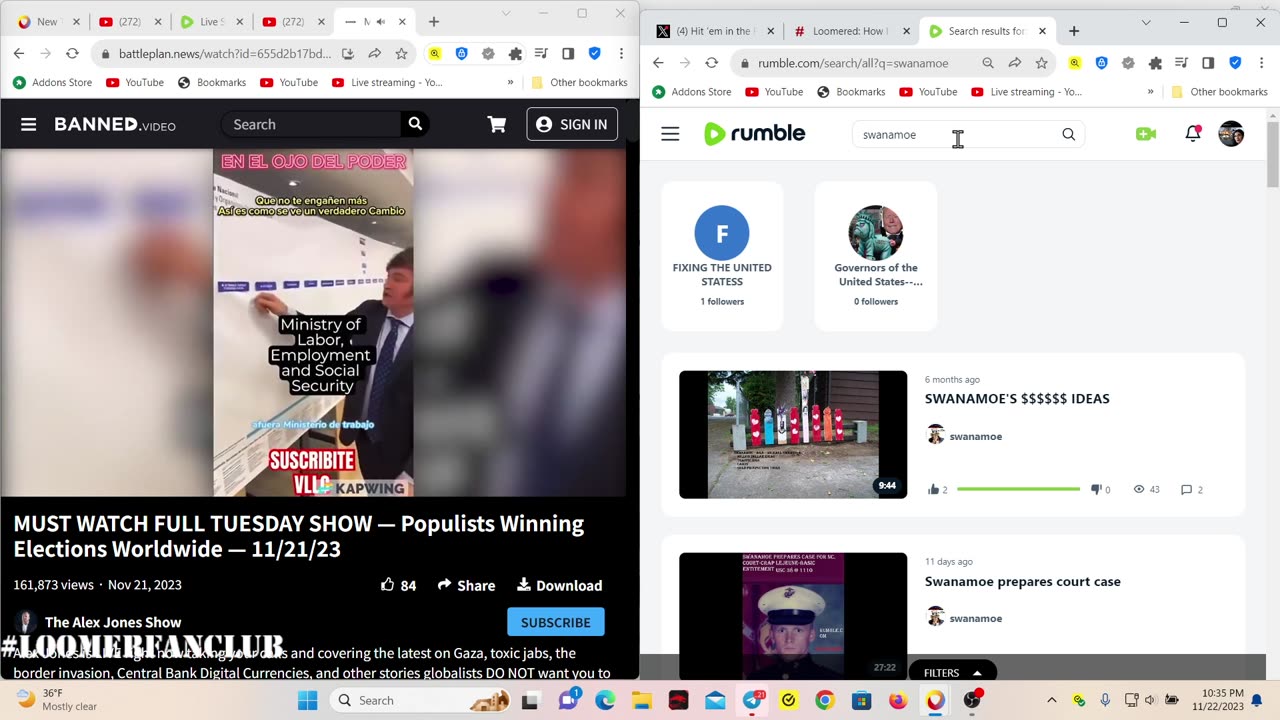
Task: Reload the battleplan.news page
Action: pos(72,53)
